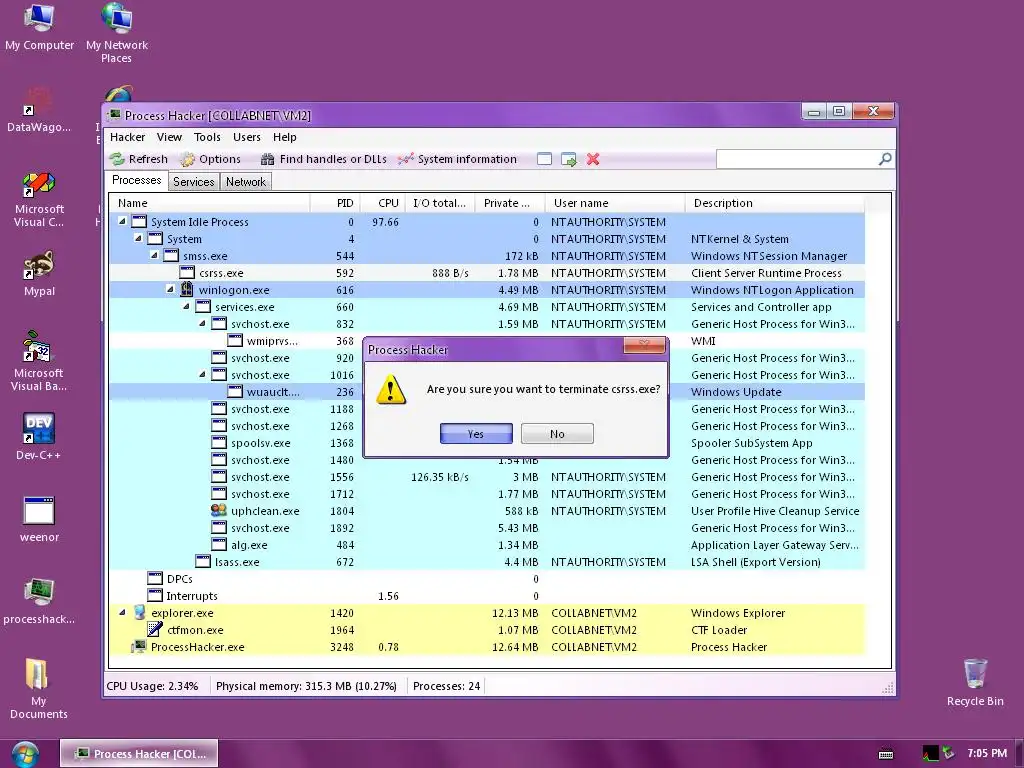Click the winlogon.exe process icon

tap(187, 289)
